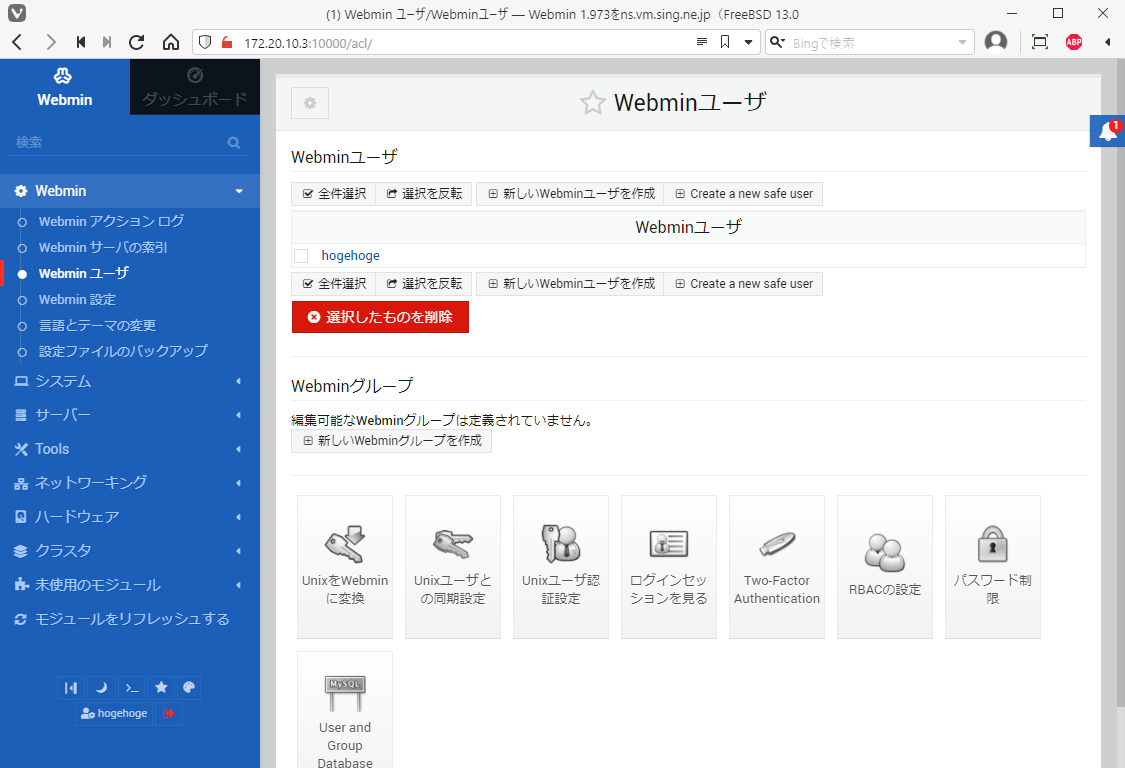
Task: Expand the サーバー sidebar category
Action: [130, 415]
